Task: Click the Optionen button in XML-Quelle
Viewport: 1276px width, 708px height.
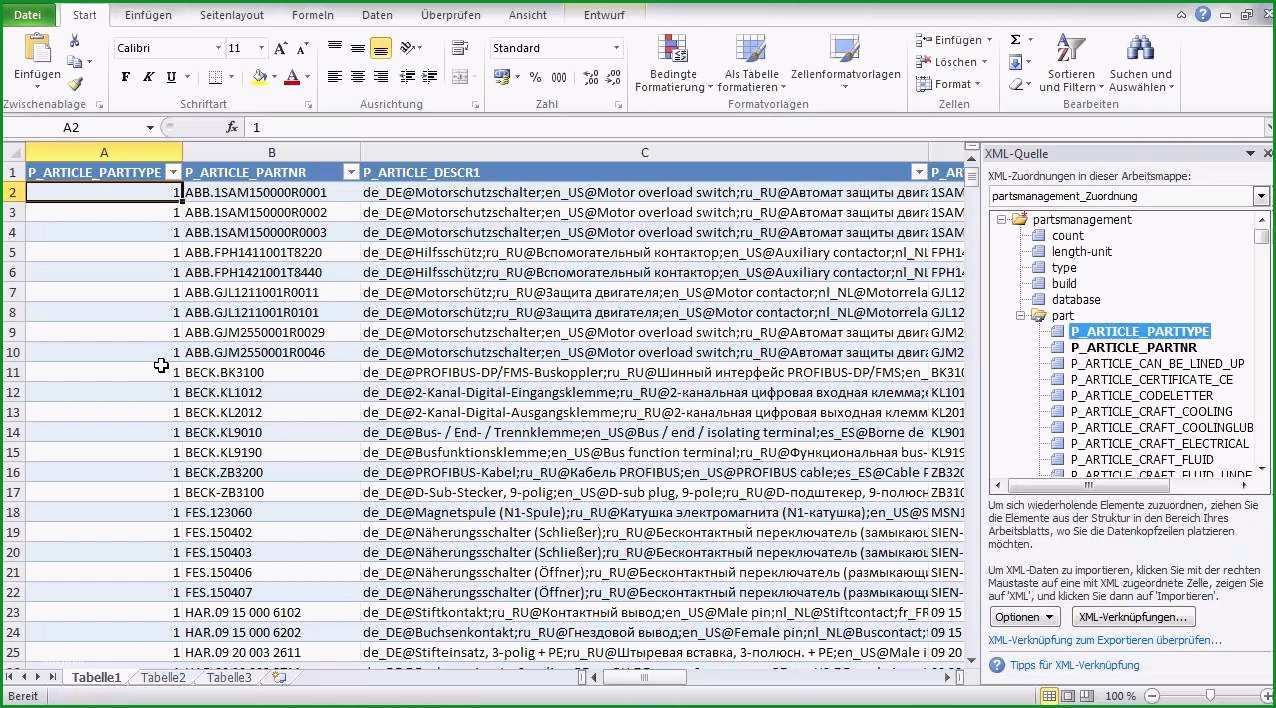Action: pyautogui.click(x=1025, y=617)
